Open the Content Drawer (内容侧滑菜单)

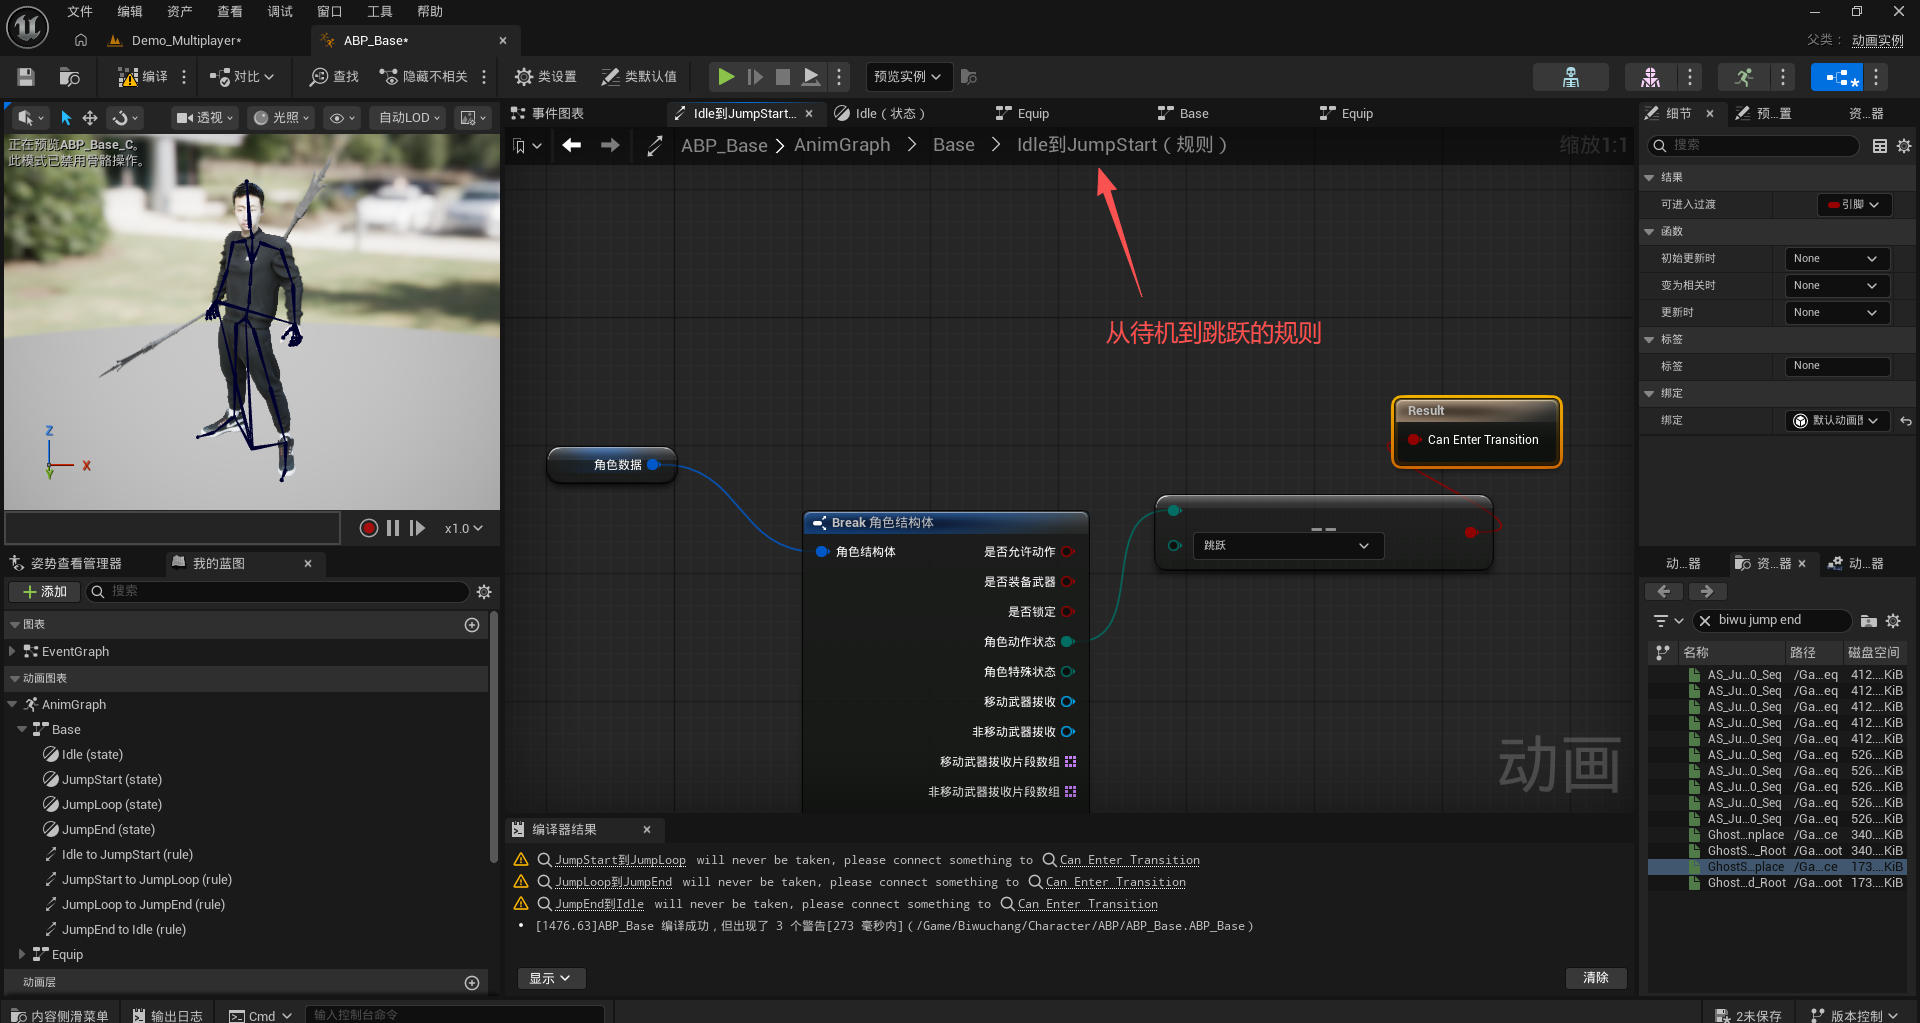(x=60, y=1015)
